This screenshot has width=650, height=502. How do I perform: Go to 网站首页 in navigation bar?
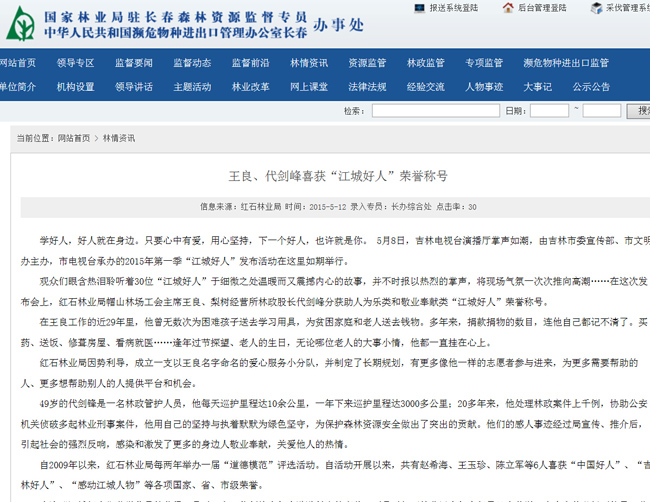tap(18, 62)
